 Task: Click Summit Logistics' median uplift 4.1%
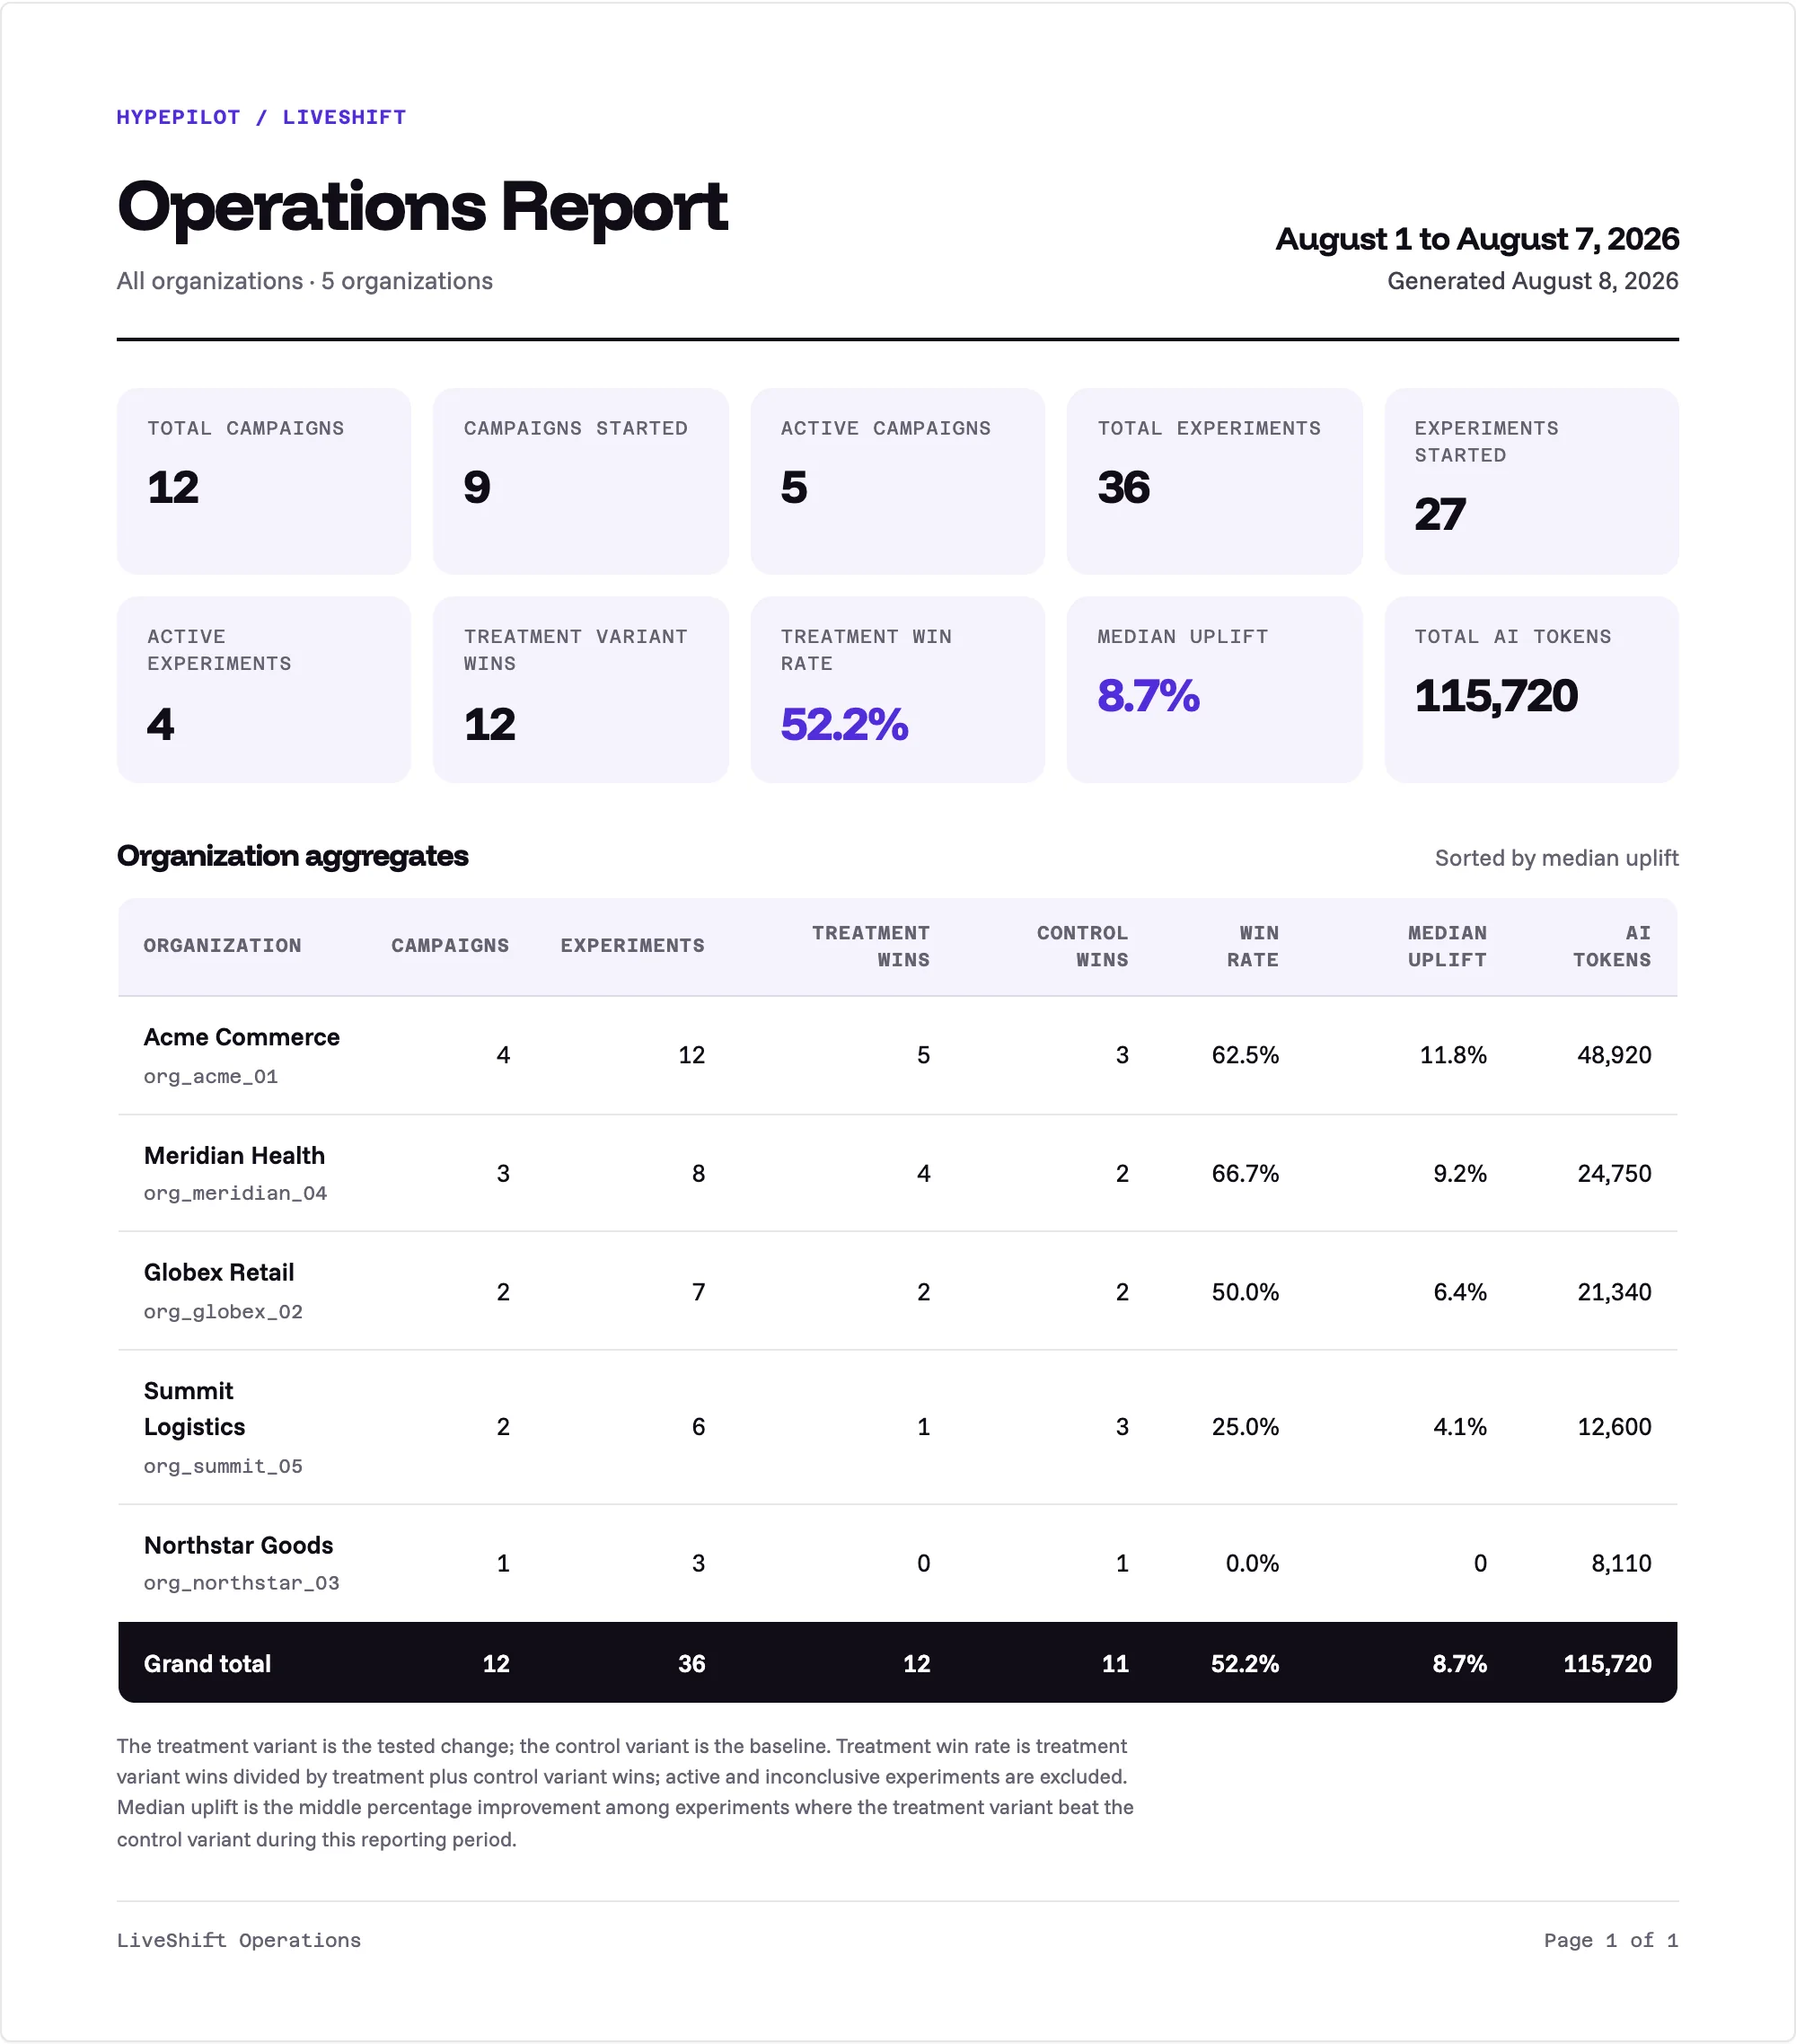[x=1460, y=1427]
